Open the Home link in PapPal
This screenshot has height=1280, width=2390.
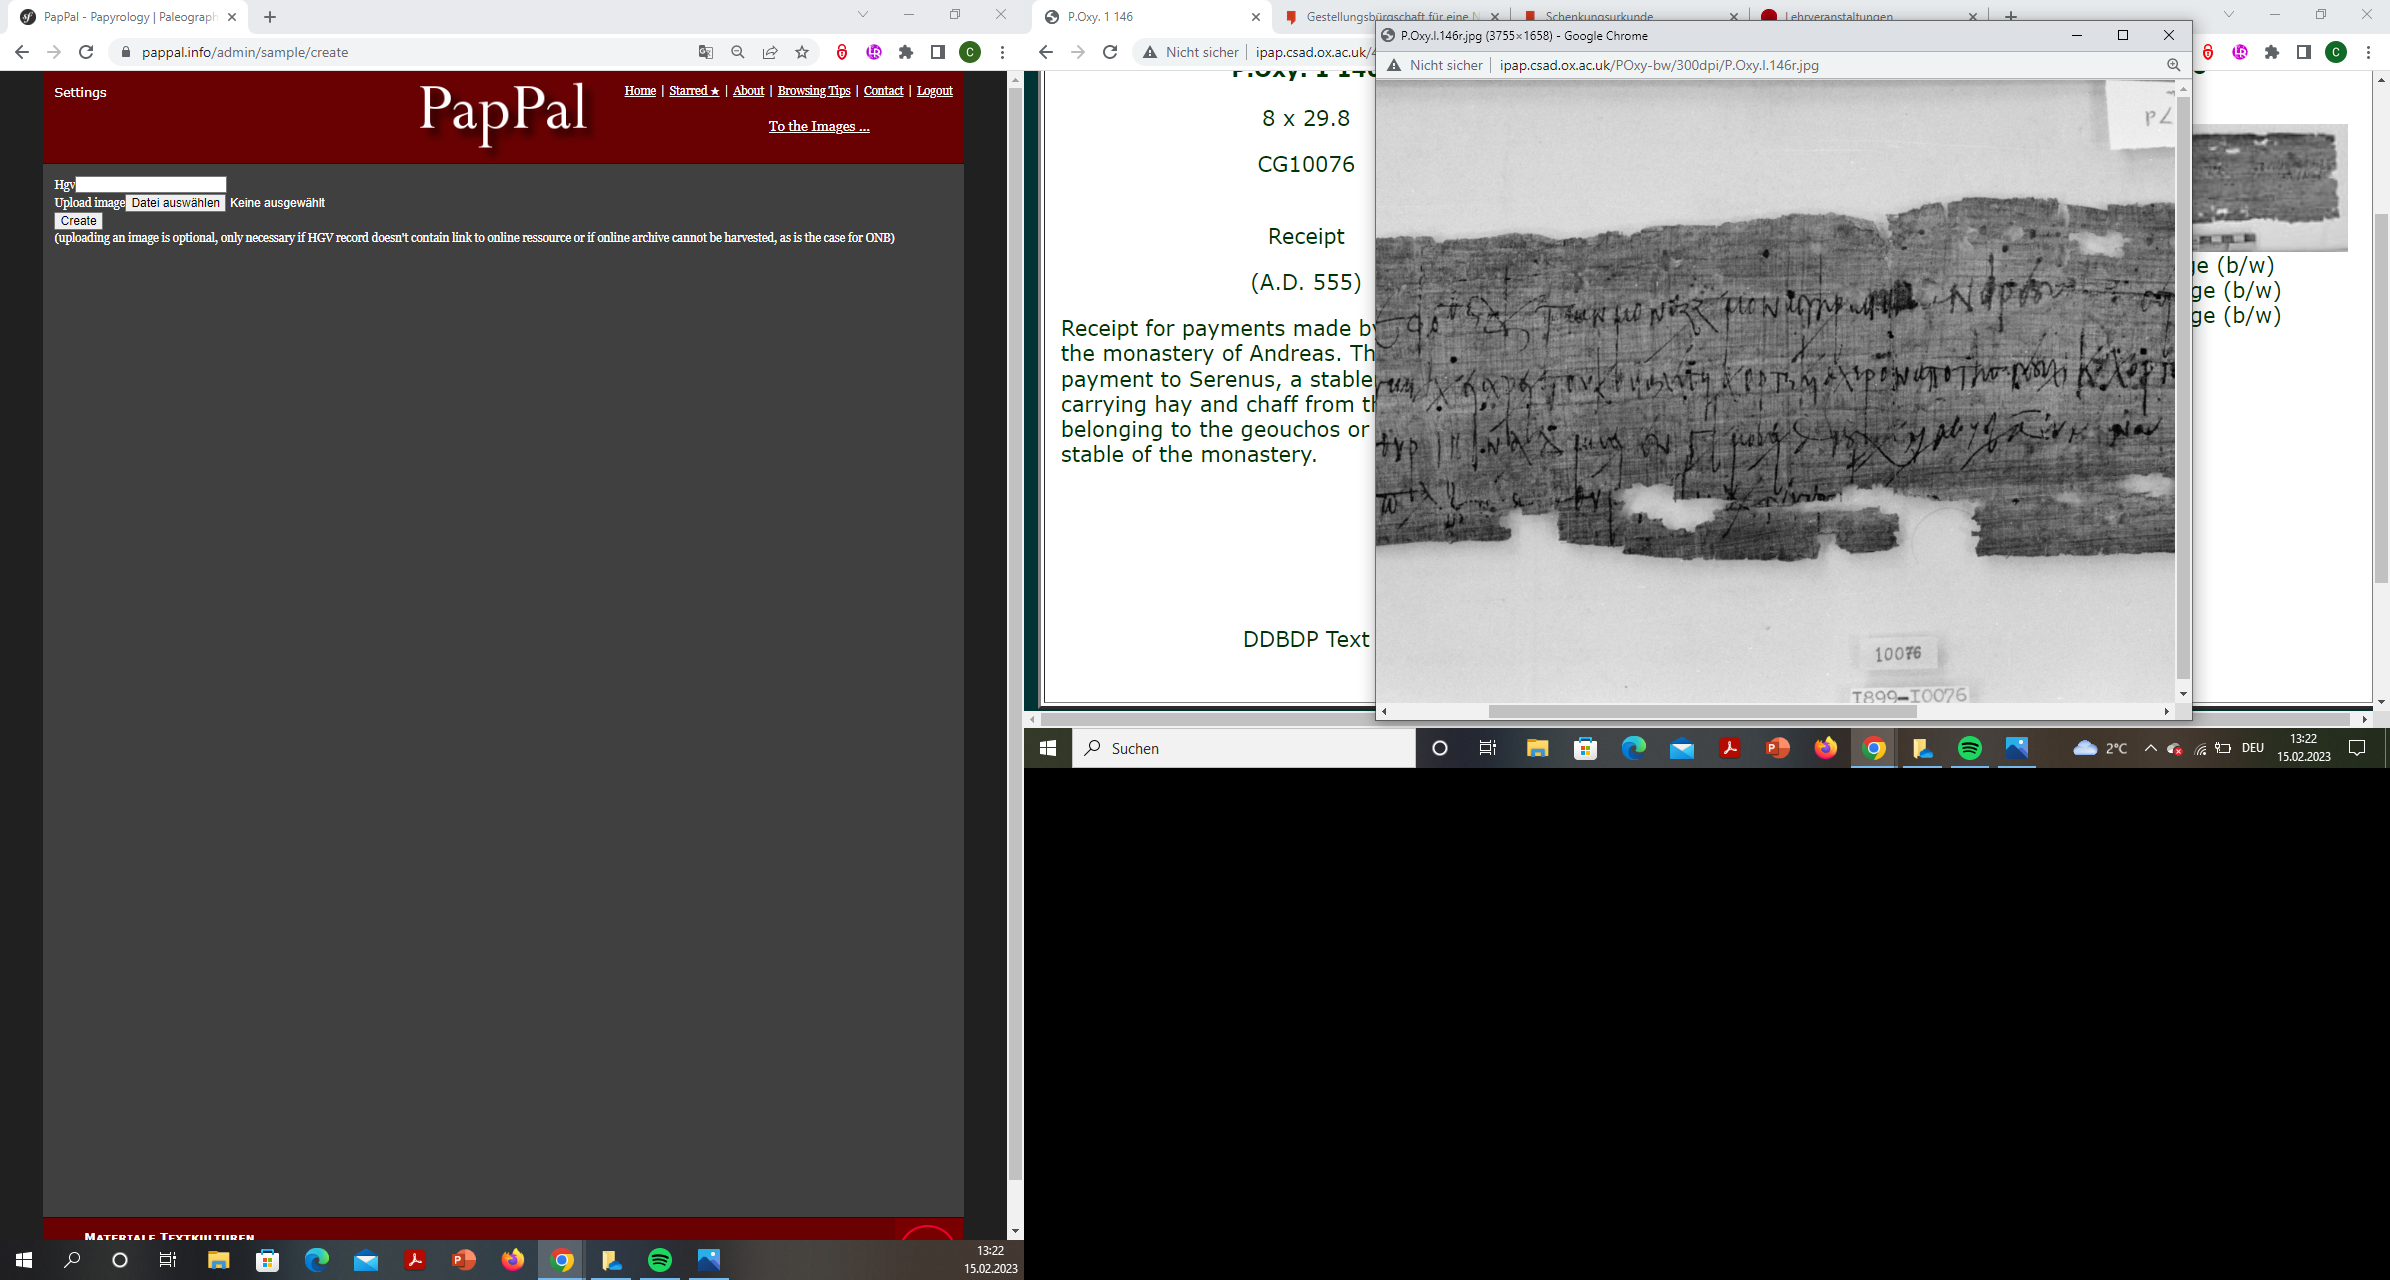click(640, 91)
